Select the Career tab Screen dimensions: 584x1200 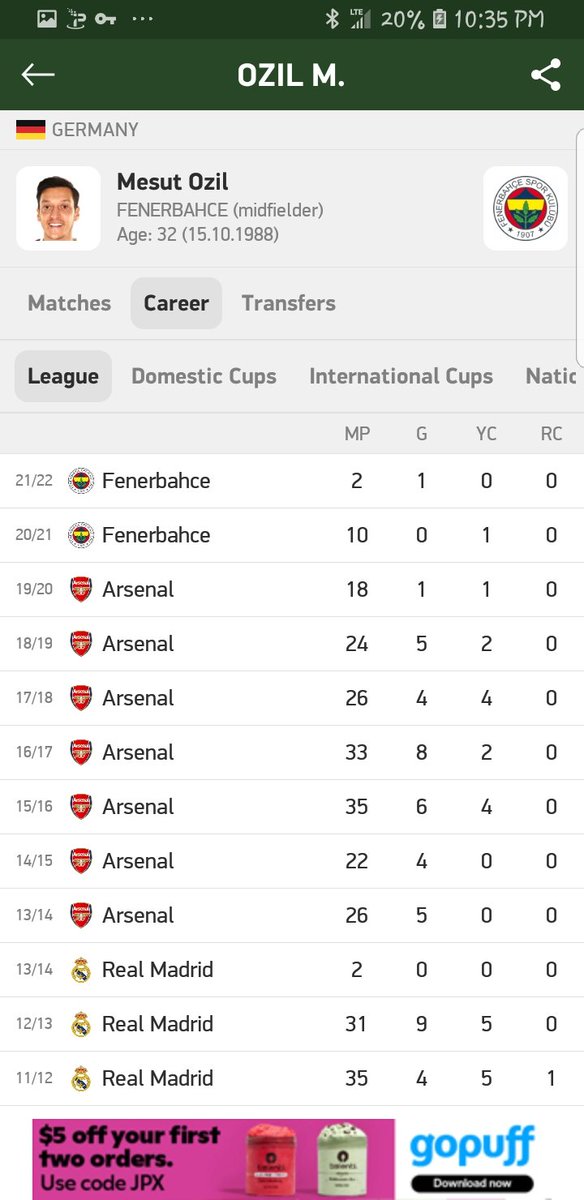tap(176, 303)
